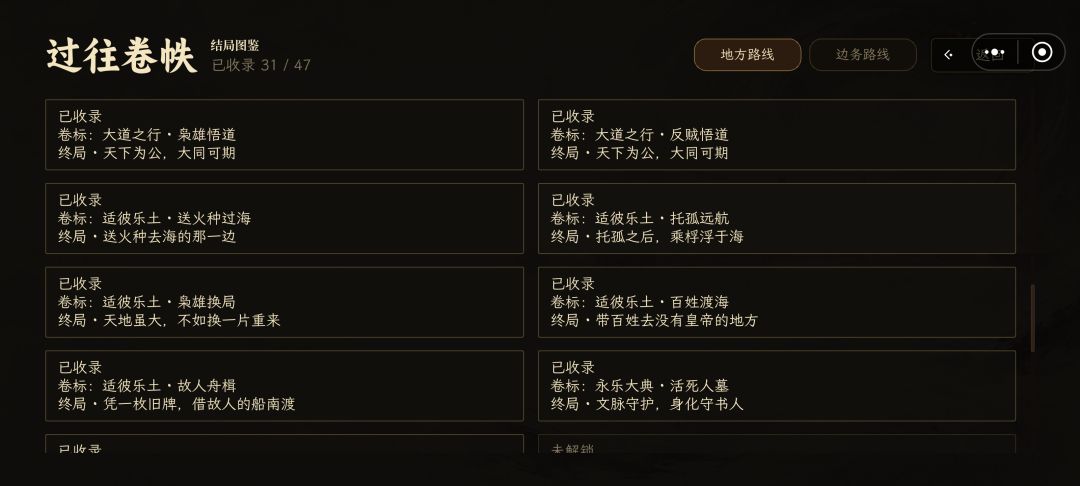Click the partially visible bottom-left 已收录 card
Image resolution: width=1080 pixels, height=486 pixels.
click(x=284, y=444)
